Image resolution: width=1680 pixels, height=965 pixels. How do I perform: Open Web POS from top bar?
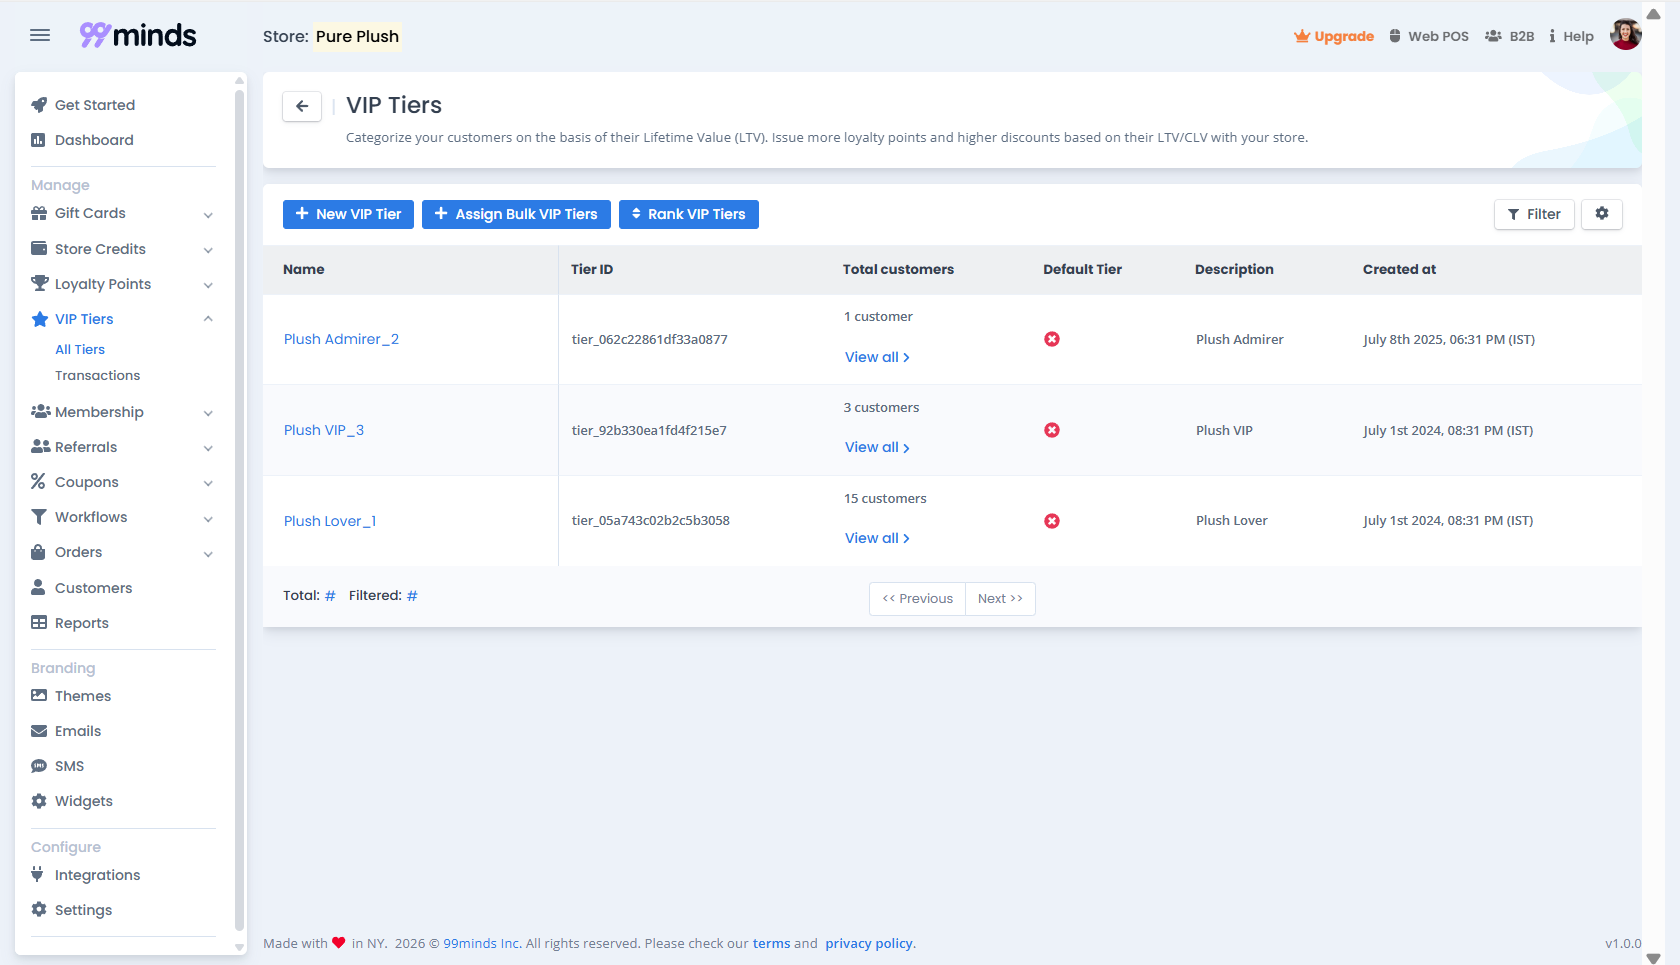pos(1429,36)
